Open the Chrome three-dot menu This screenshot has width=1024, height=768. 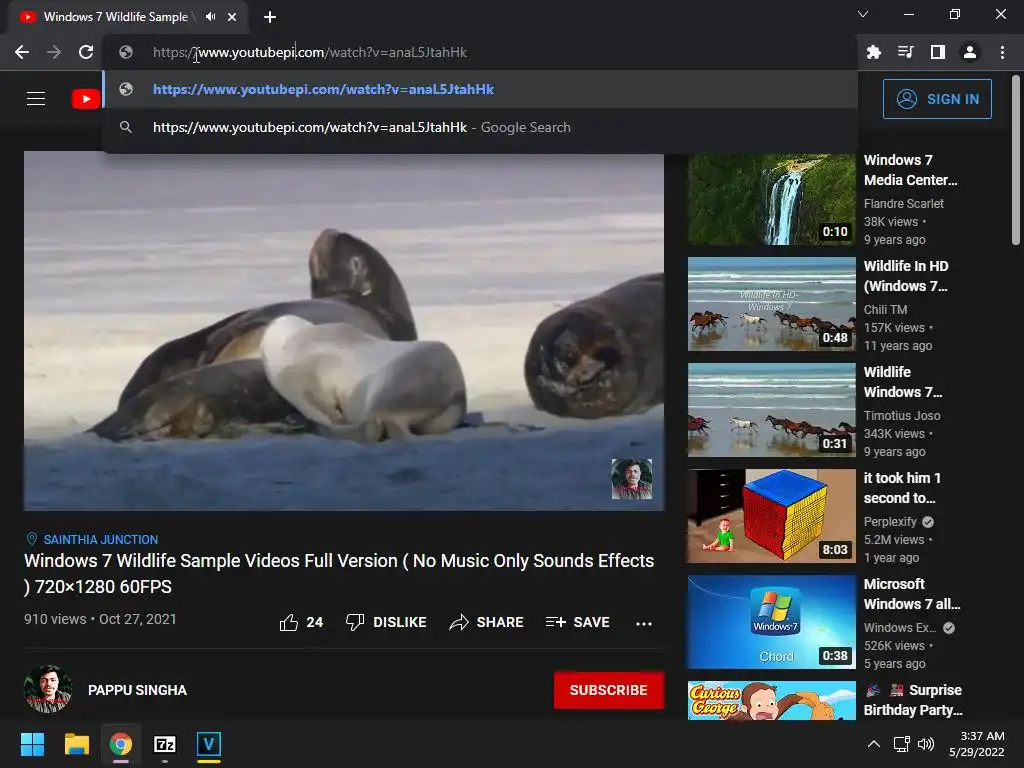1002,52
